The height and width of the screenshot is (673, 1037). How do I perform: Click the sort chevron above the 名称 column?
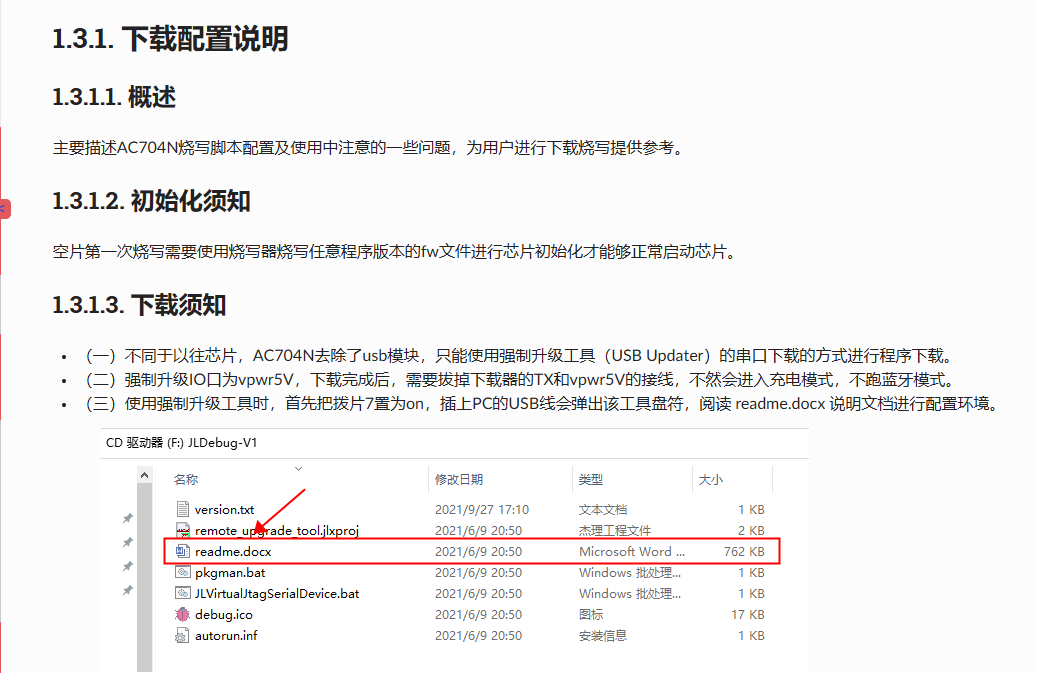pyautogui.click(x=298, y=469)
